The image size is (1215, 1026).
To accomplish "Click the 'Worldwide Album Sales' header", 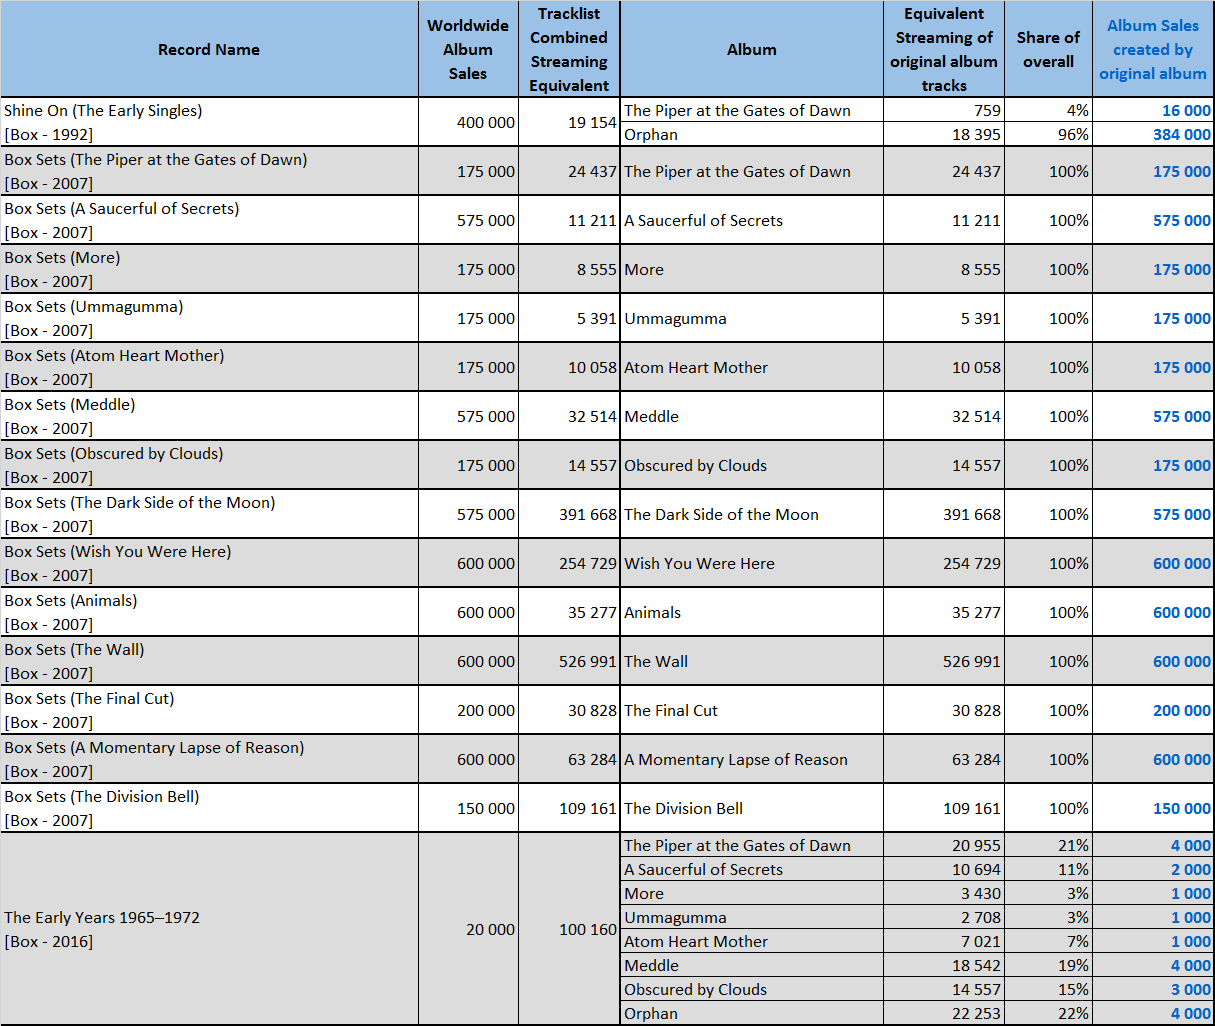I will tap(468, 49).
